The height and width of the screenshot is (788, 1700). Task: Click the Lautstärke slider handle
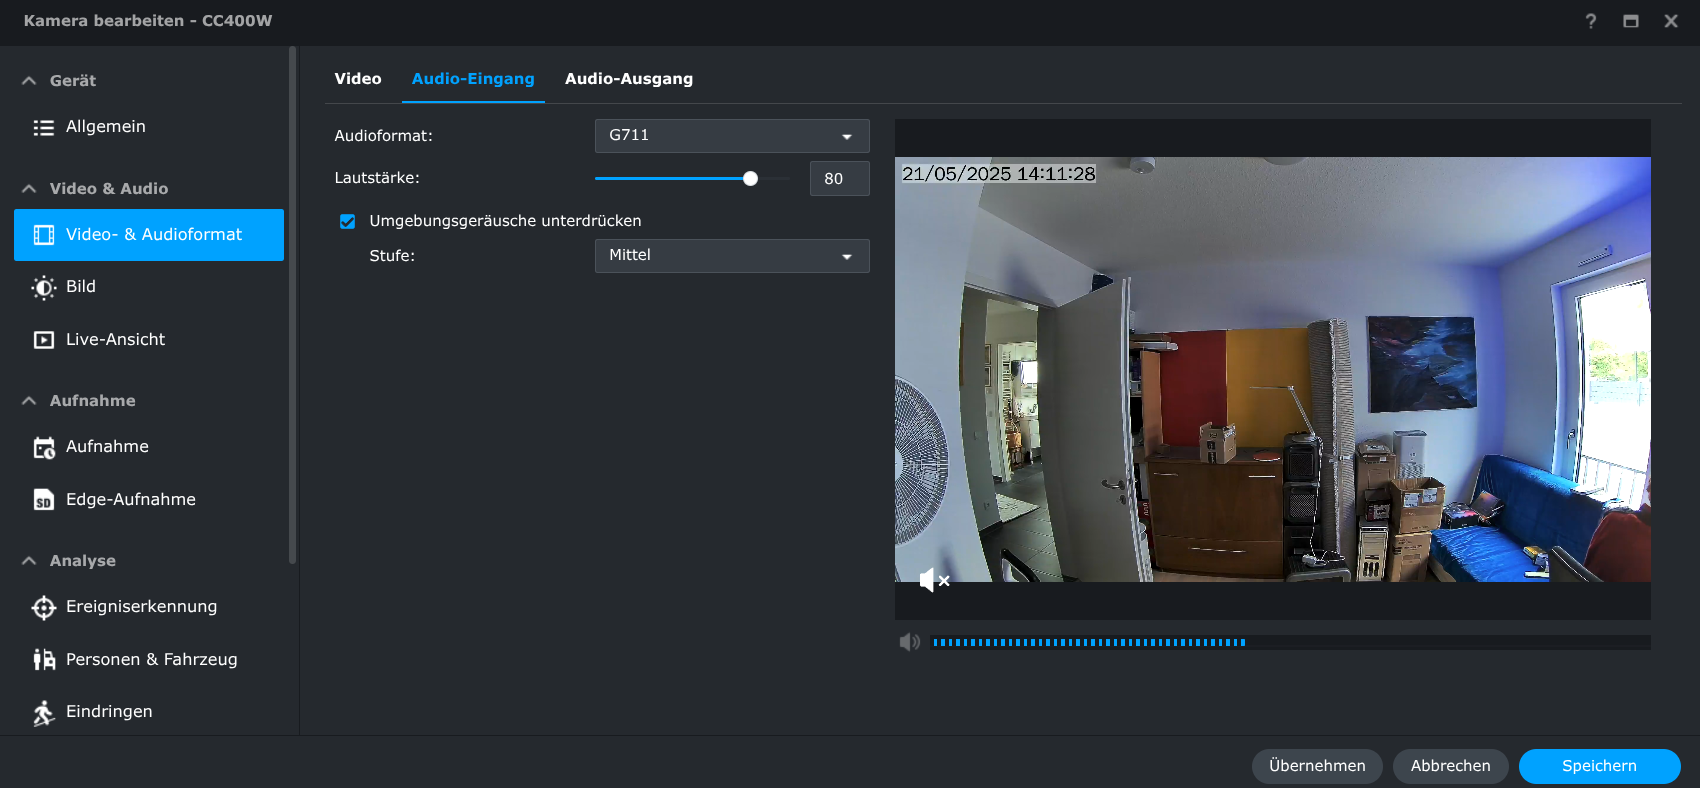point(750,179)
